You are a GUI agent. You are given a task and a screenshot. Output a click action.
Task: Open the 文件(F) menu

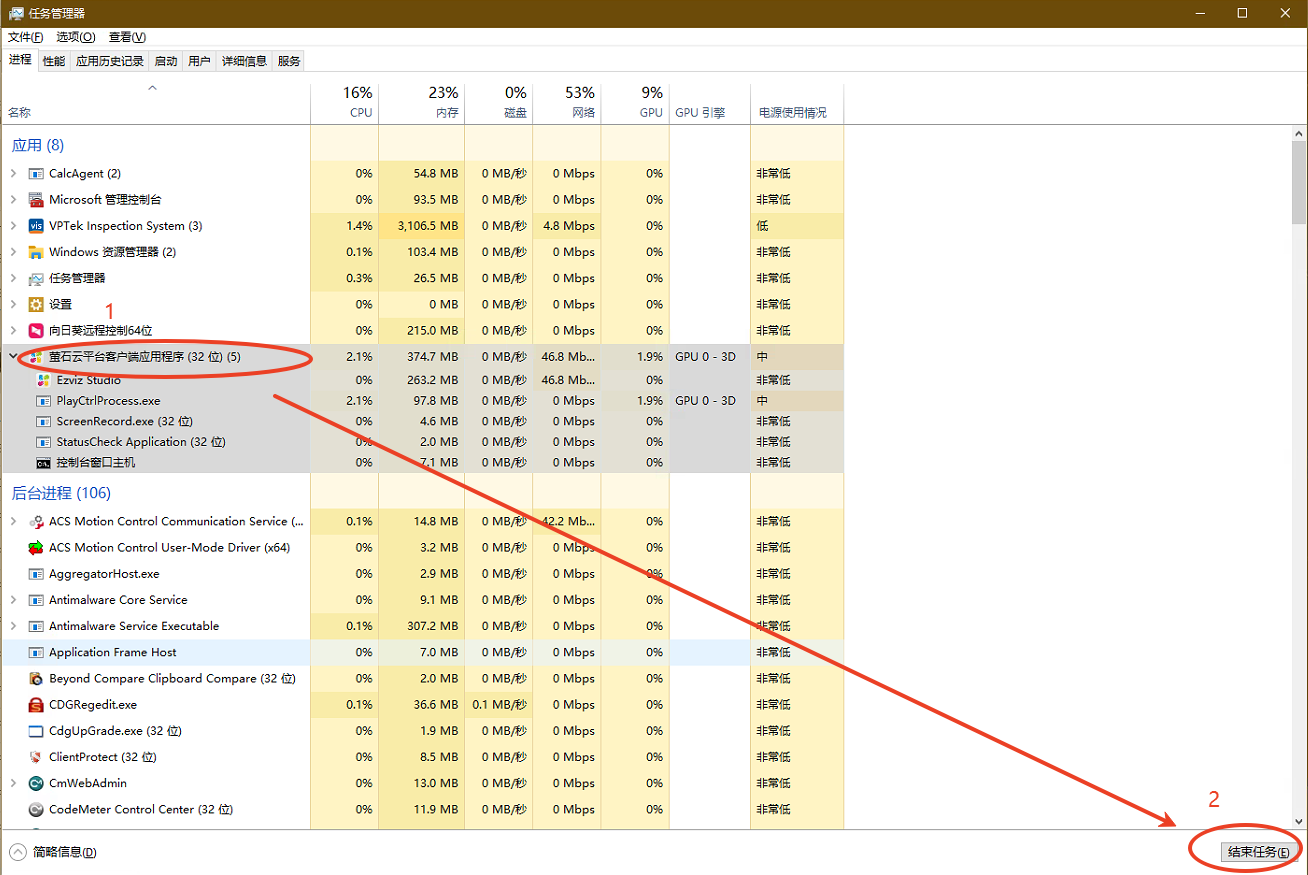(26, 37)
